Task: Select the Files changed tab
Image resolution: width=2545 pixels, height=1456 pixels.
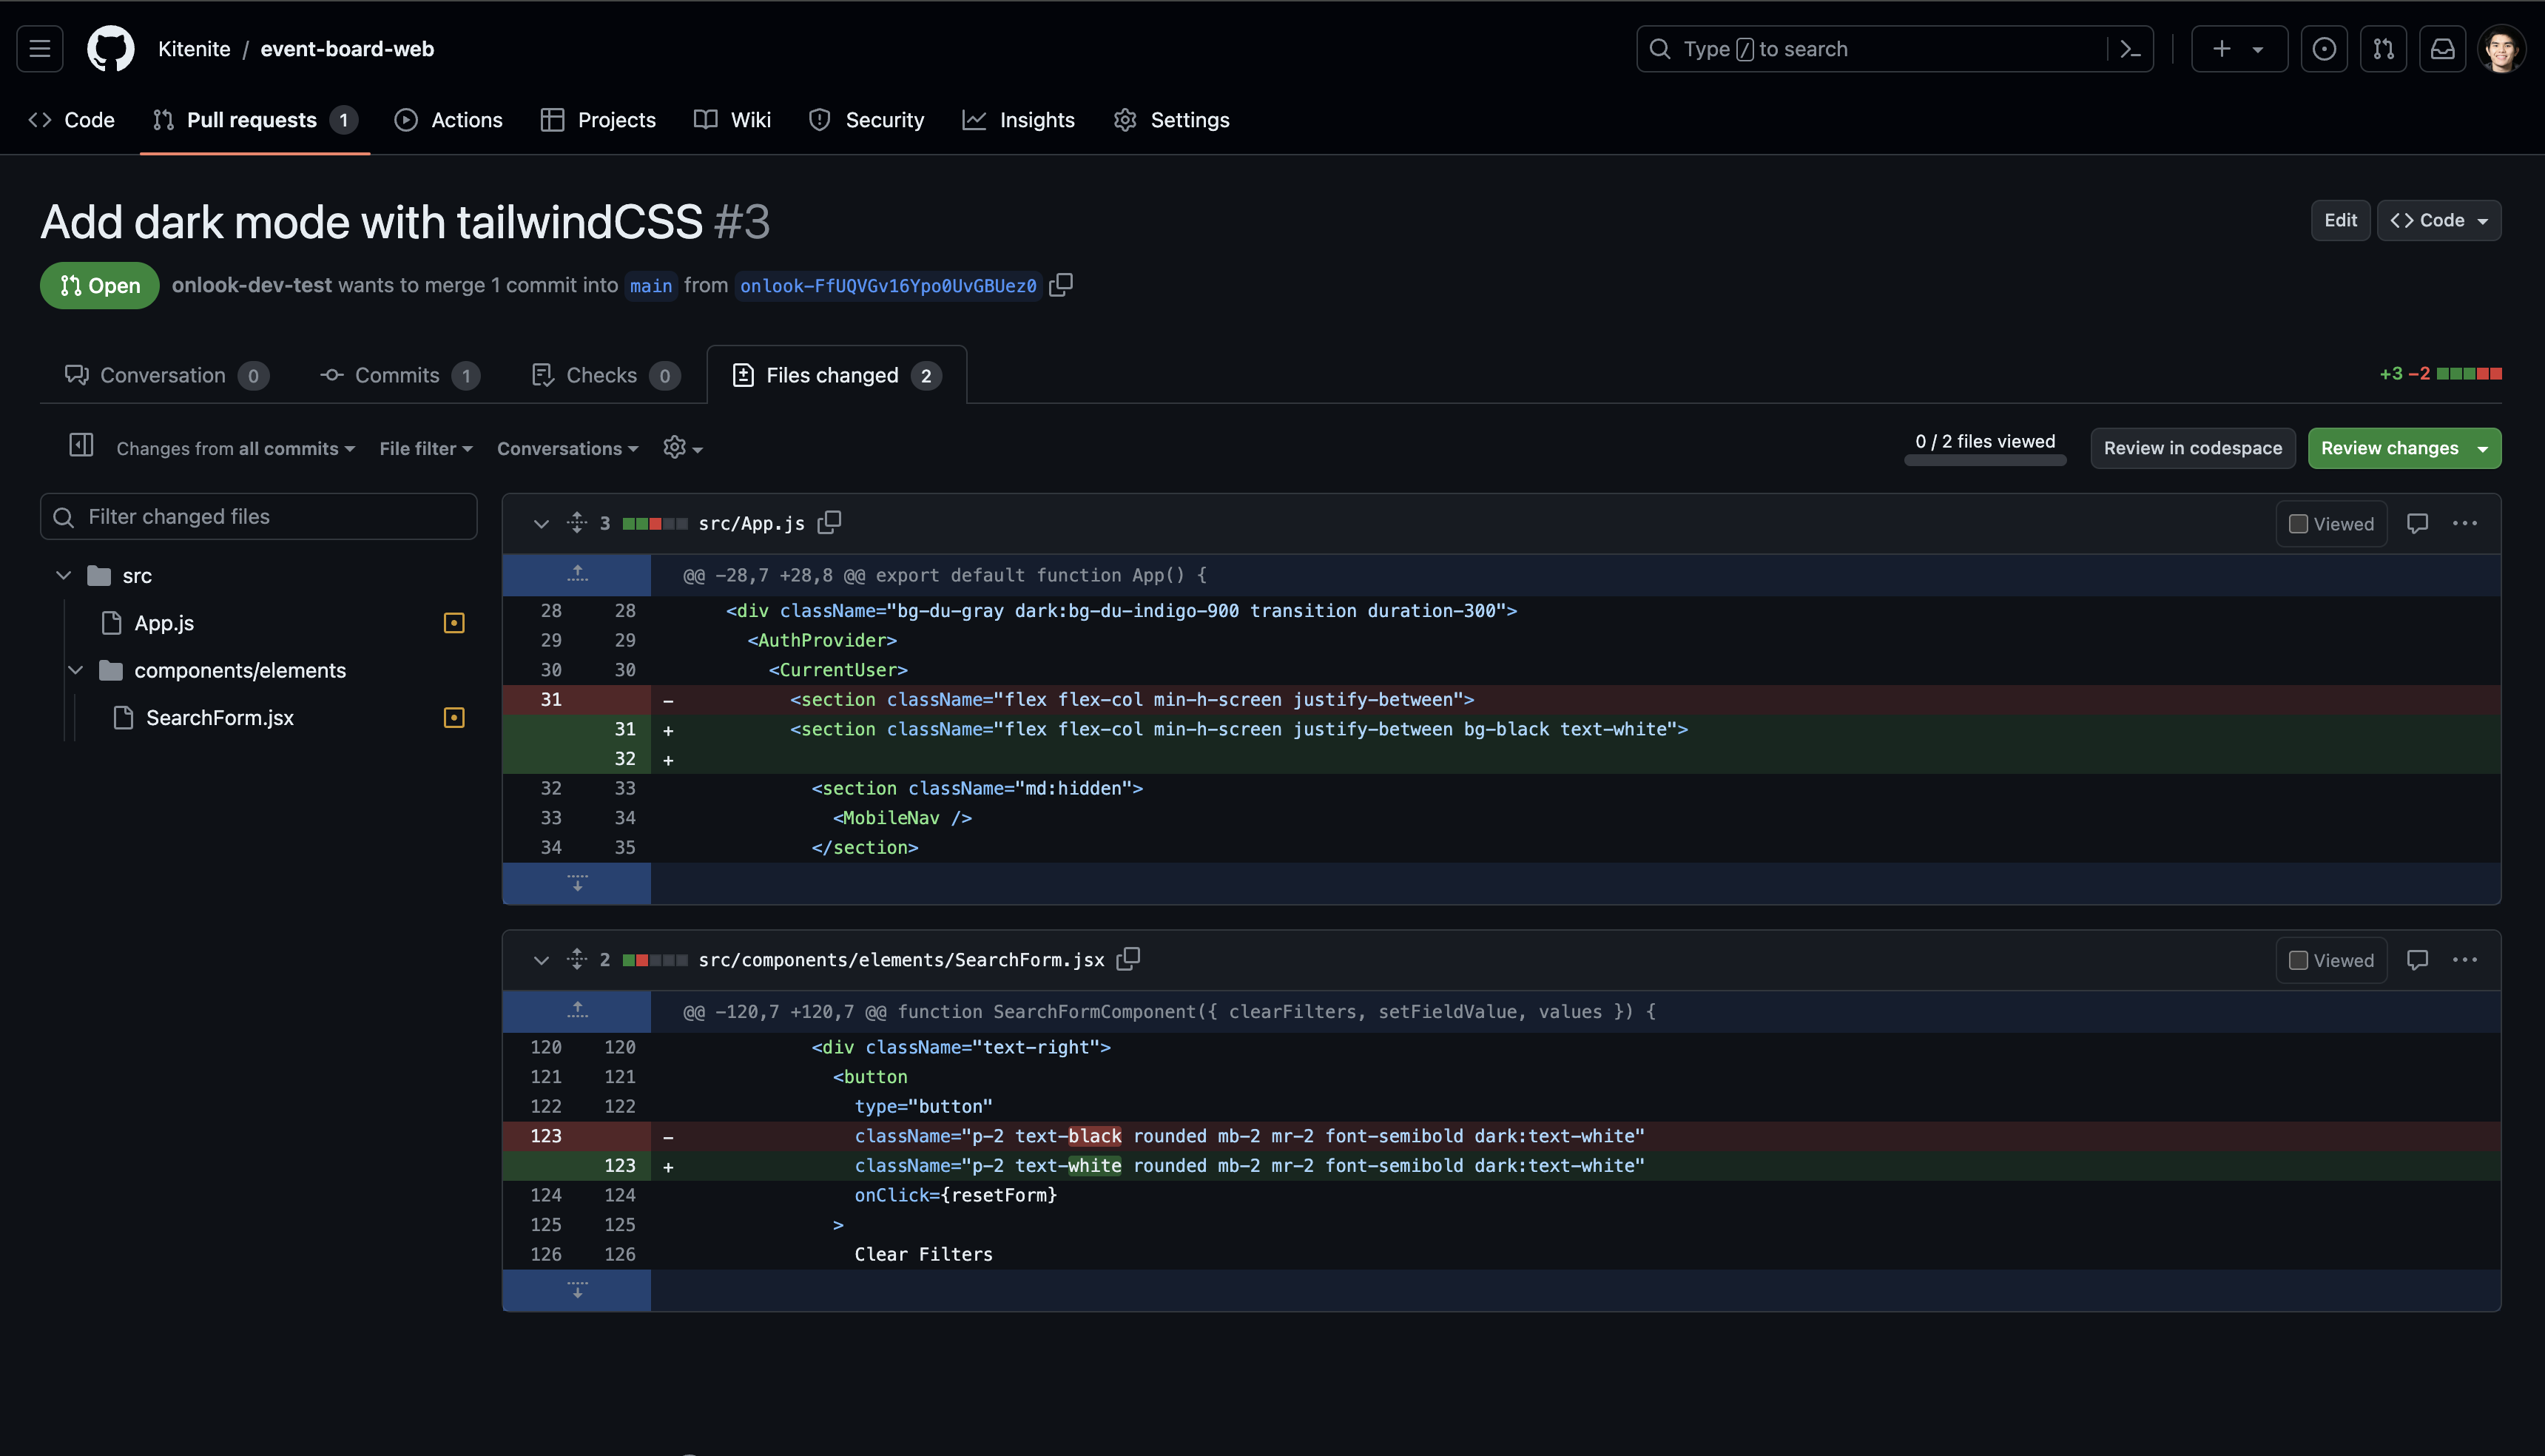Action: point(832,374)
